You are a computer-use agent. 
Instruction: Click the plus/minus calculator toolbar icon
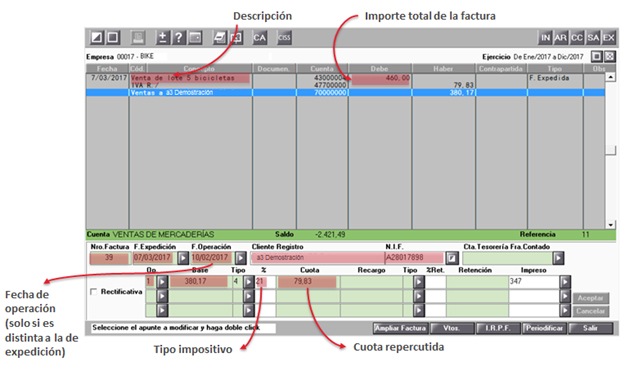162,37
